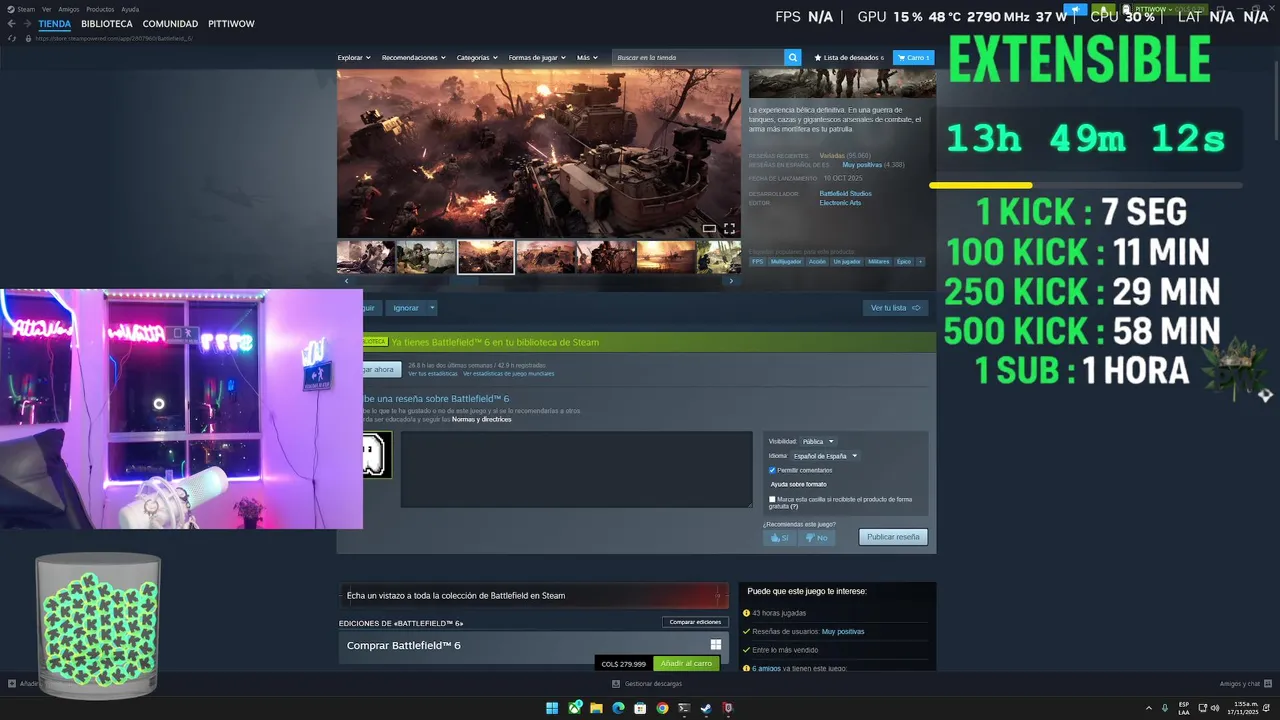1280x720 pixels.
Task: Click Ver tu lista button
Action: [895, 308]
